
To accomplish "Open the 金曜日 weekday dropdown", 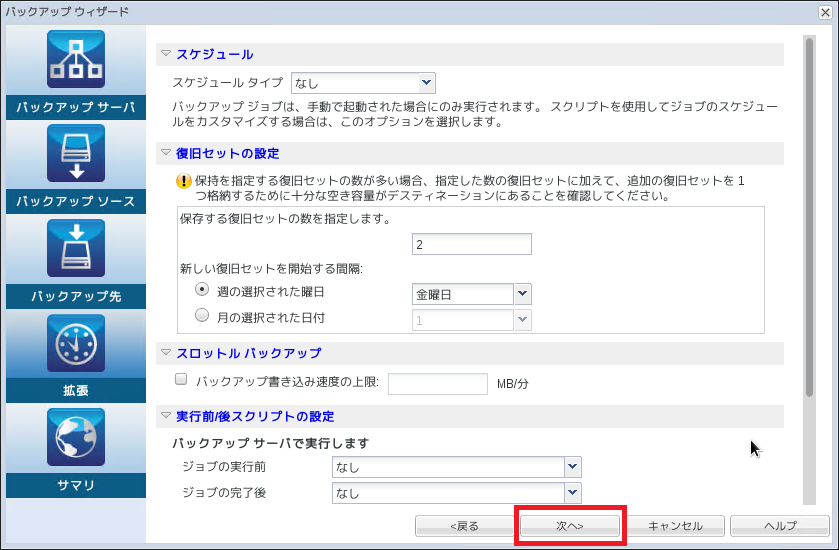I will [471, 294].
